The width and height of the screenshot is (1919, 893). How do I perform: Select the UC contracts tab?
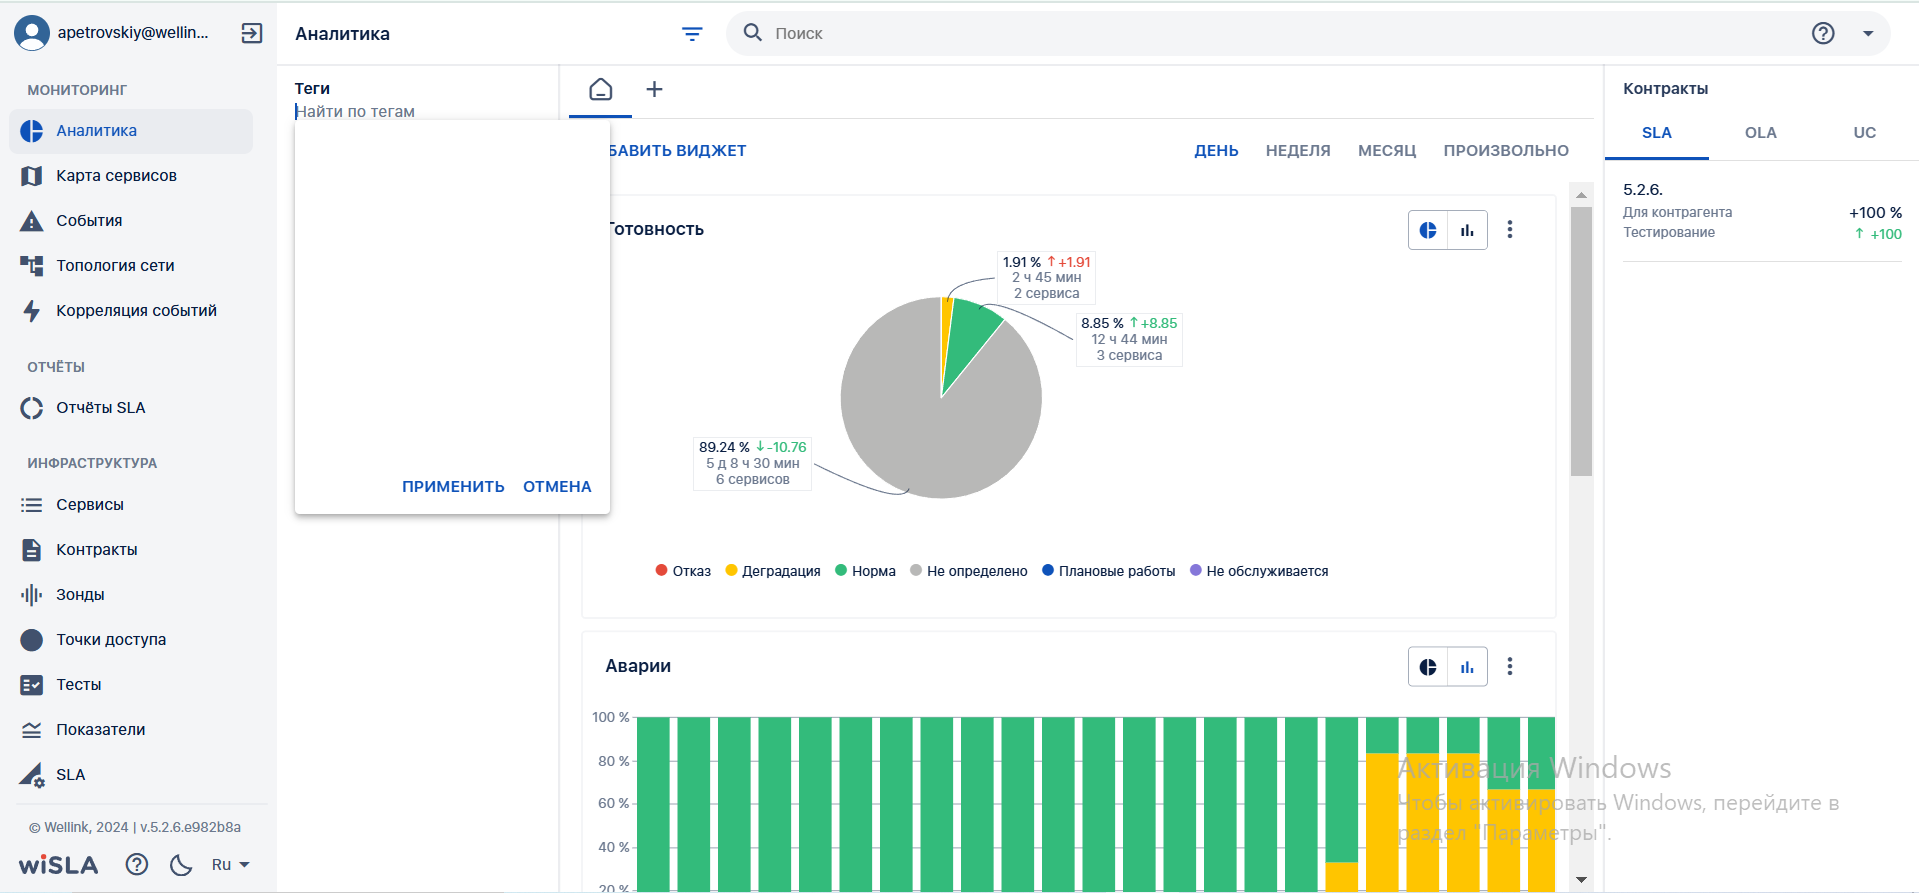pos(1865,133)
